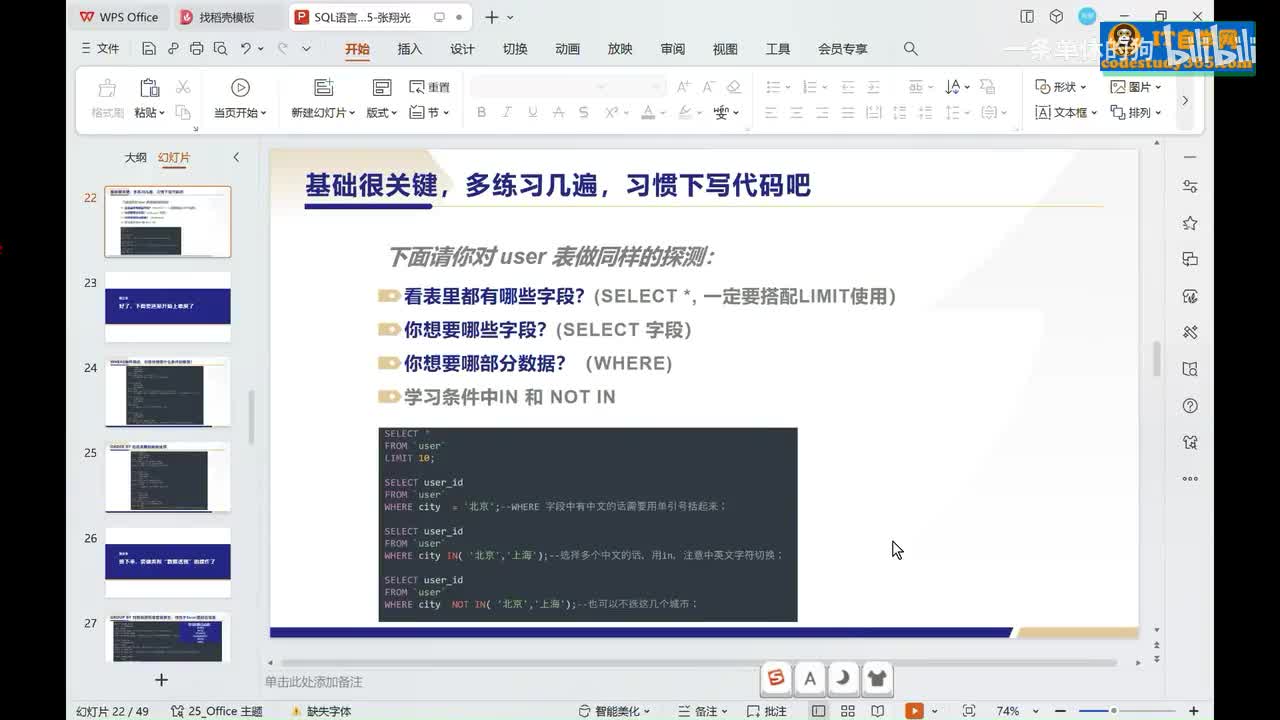
Task: Open the 排列 arrange dropdown
Action: [1136, 113]
